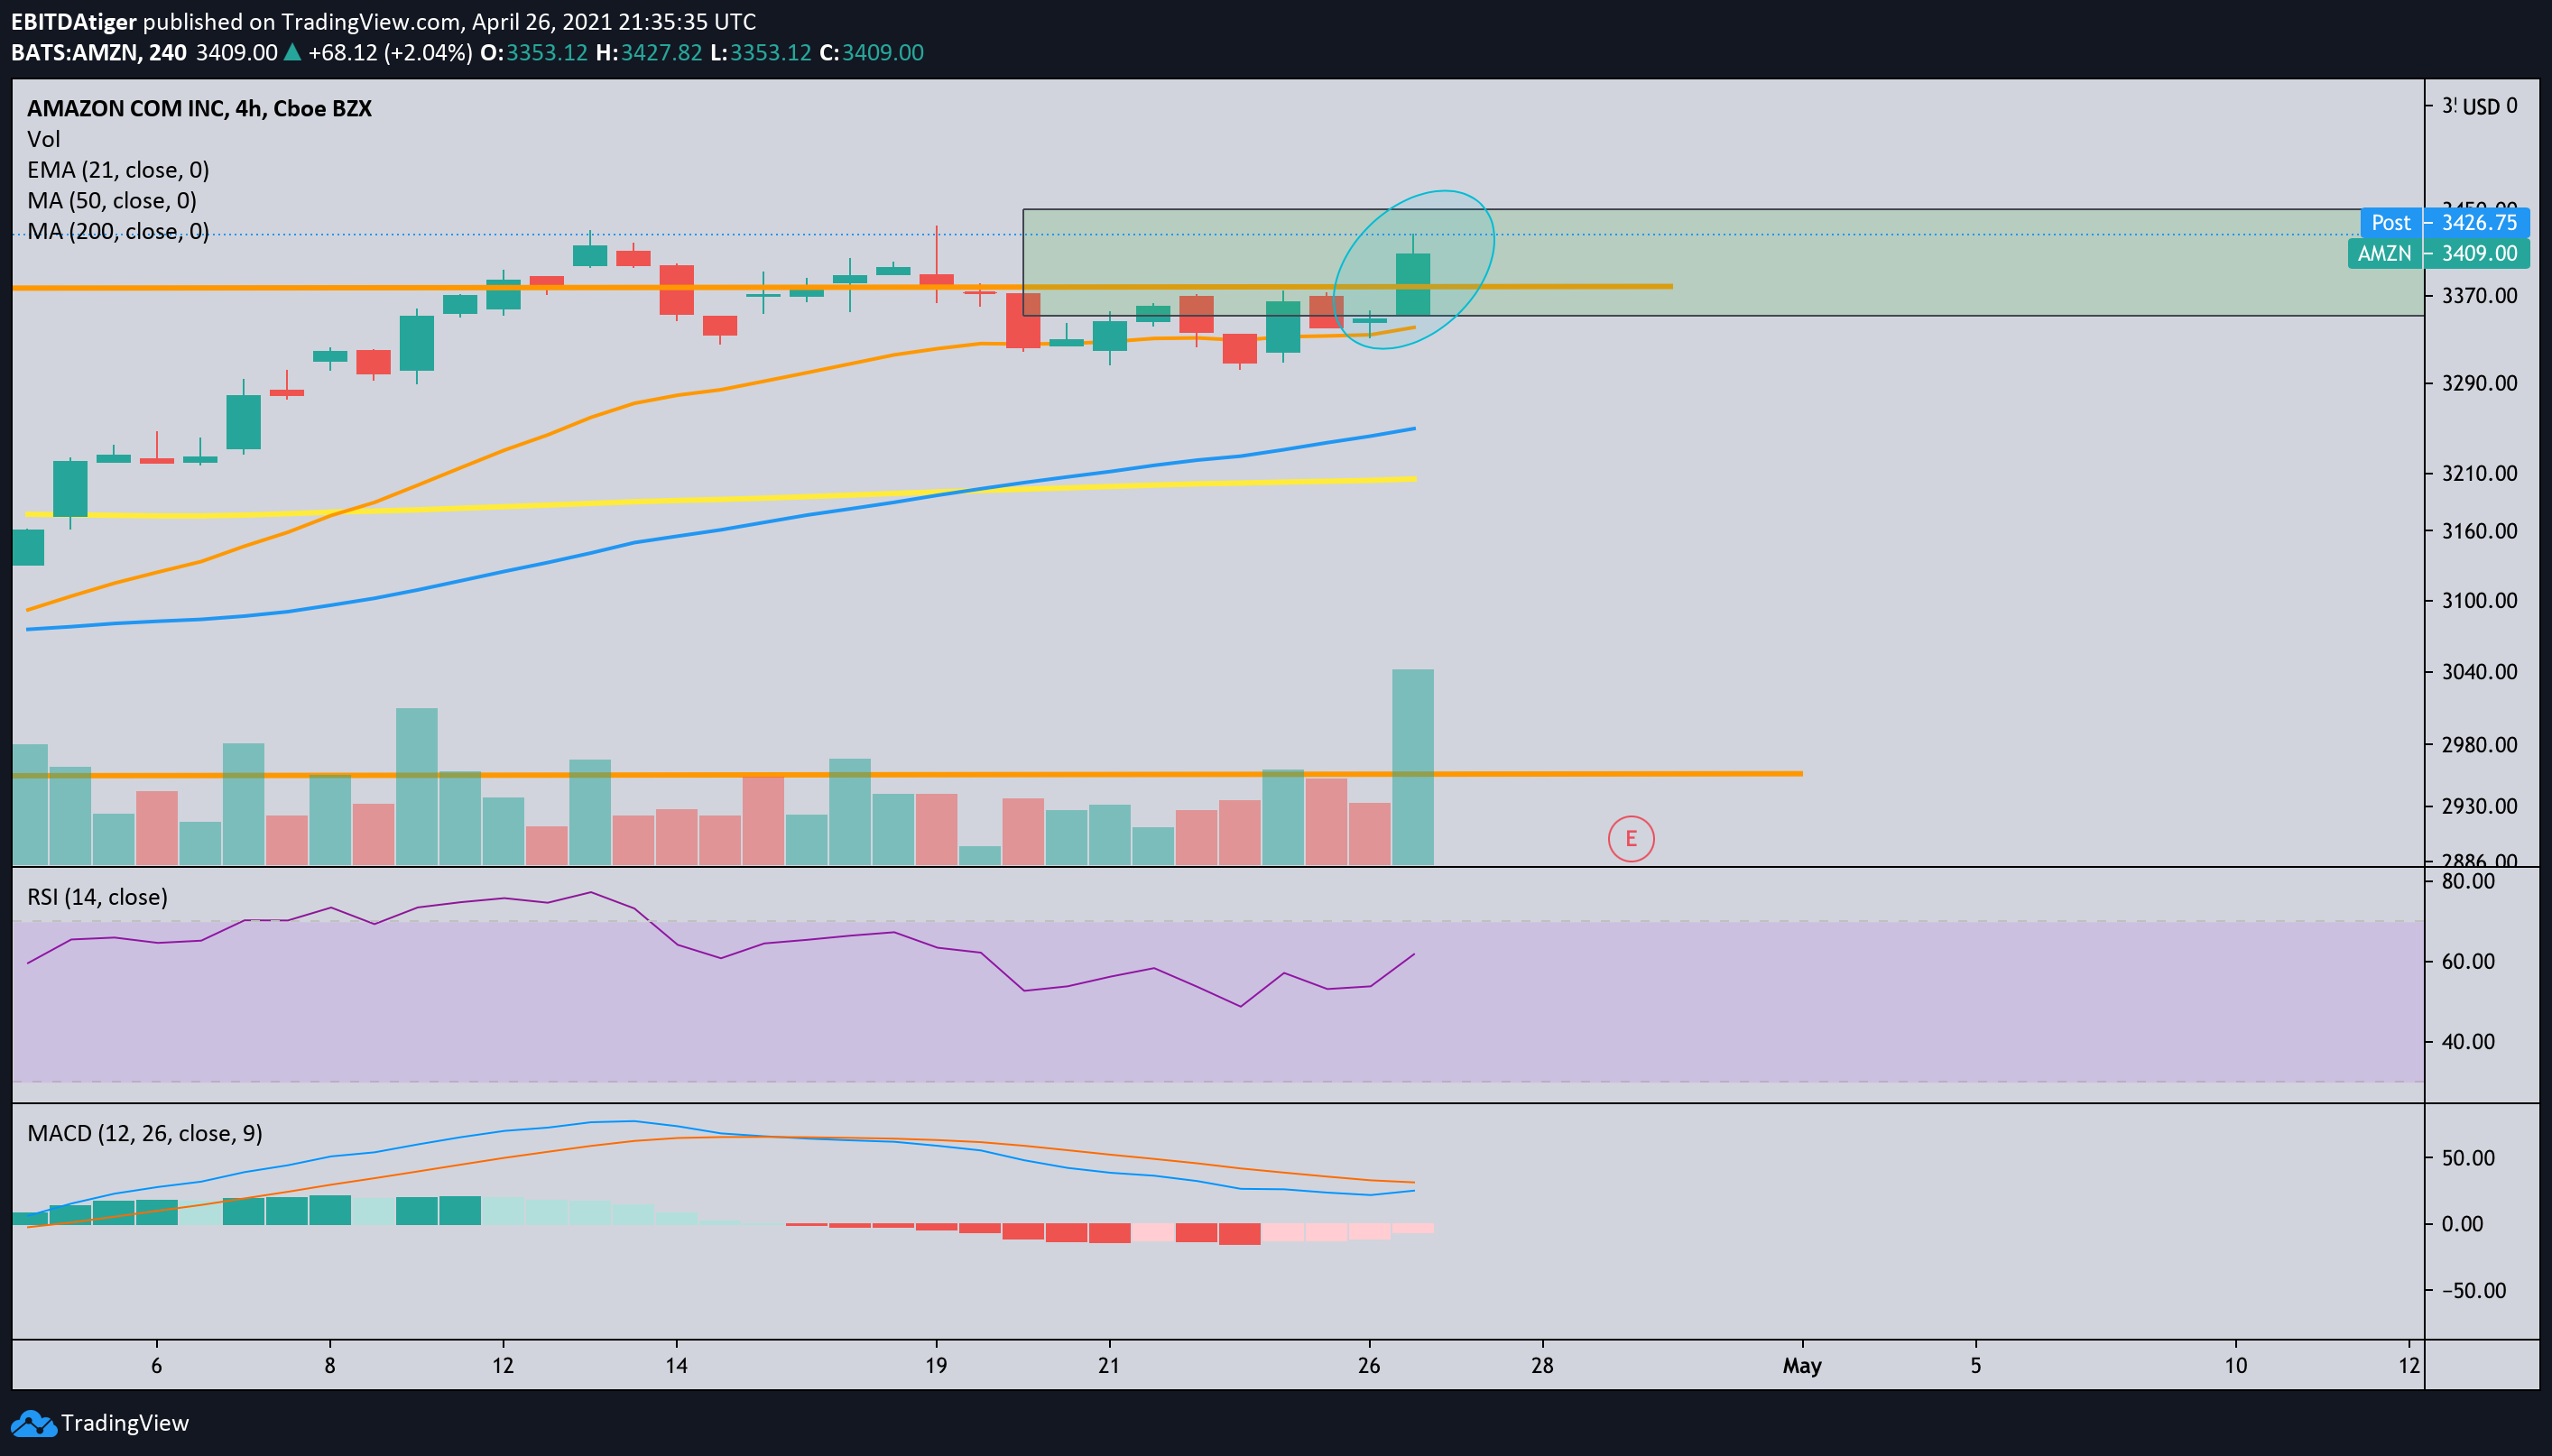Click the '26' date label on time axis

(x=1369, y=1366)
